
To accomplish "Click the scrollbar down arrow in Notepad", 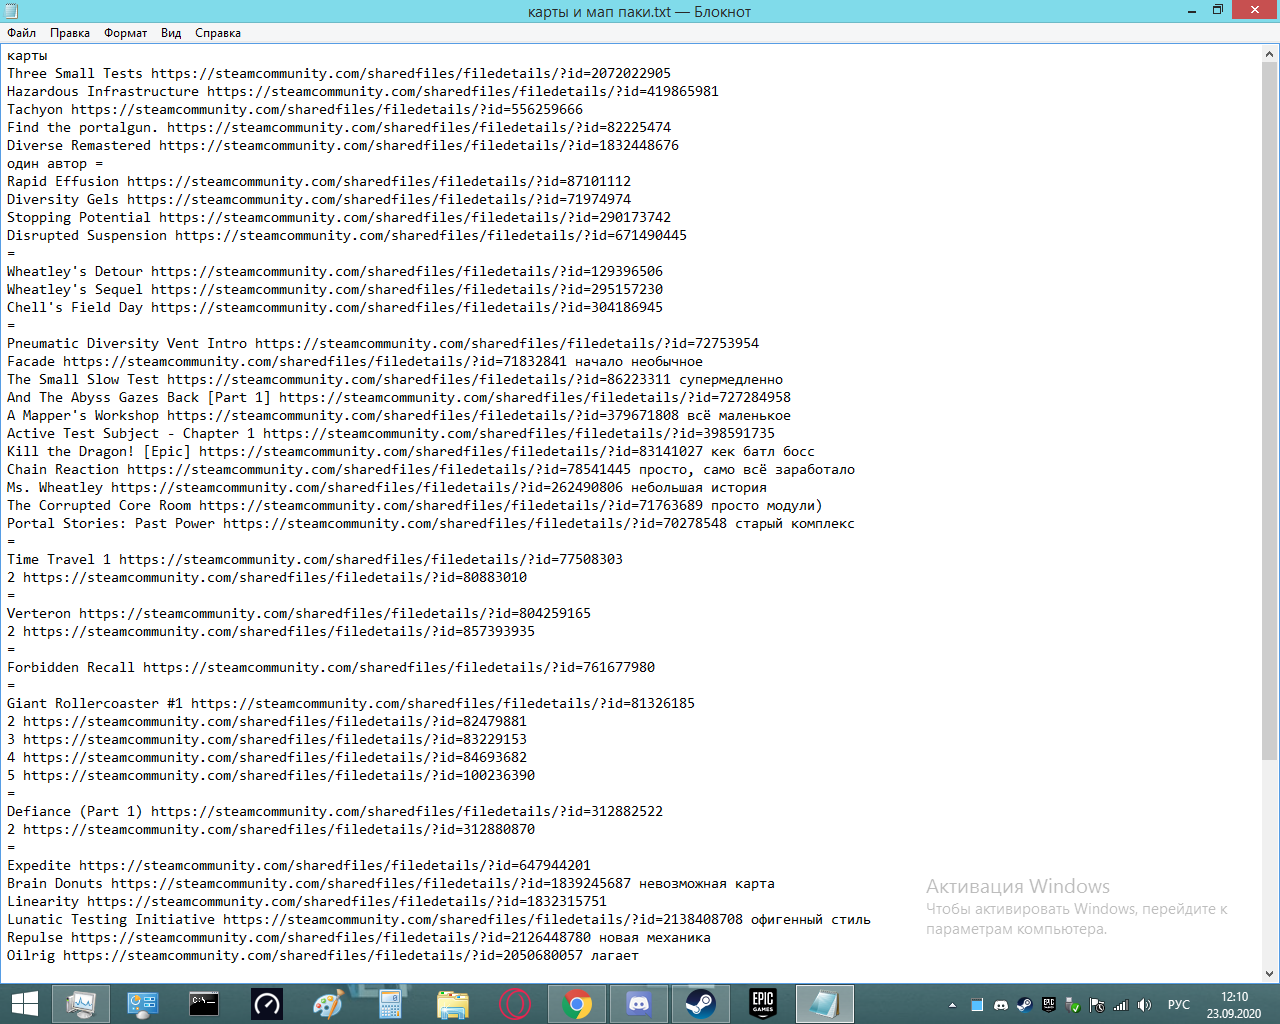I will coord(1270,973).
